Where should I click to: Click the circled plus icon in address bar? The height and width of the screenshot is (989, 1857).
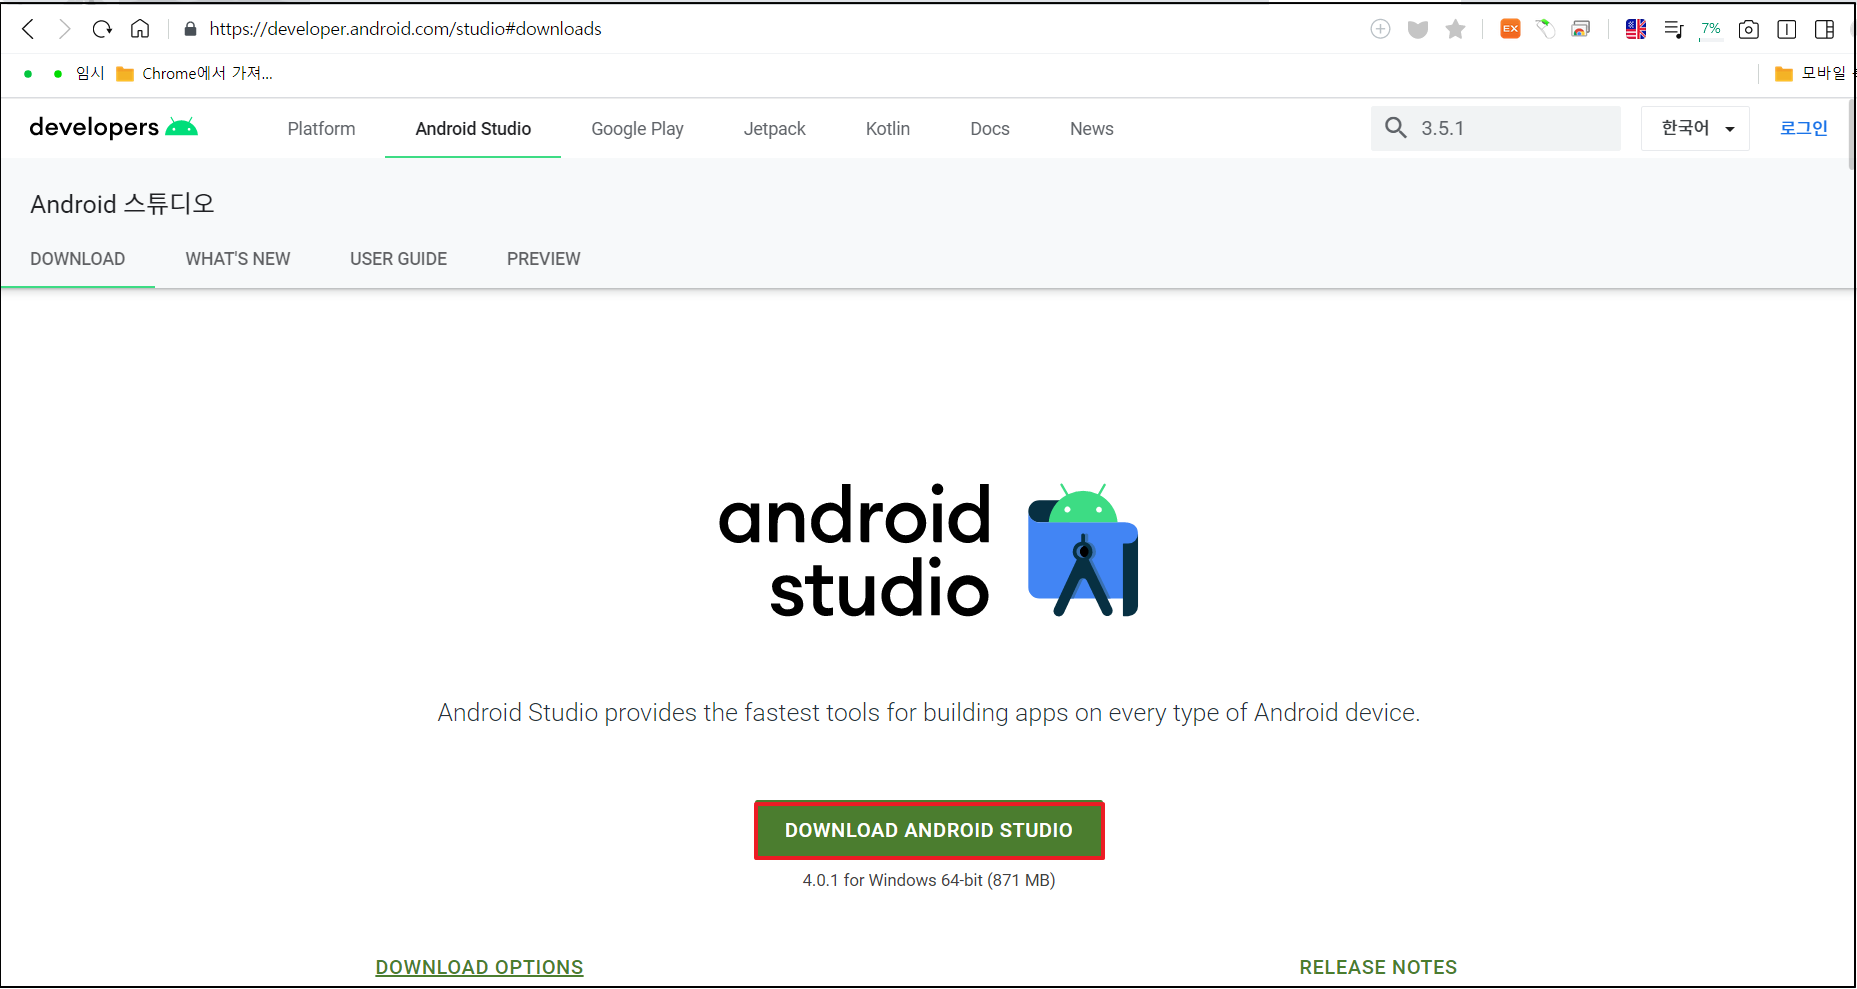tap(1380, 29)
